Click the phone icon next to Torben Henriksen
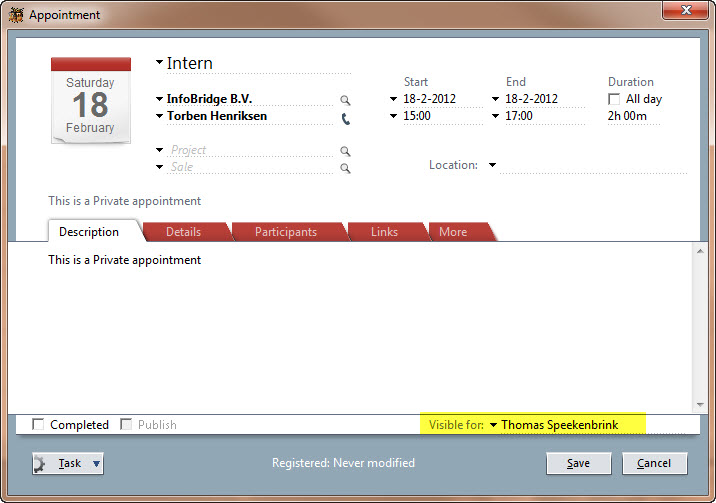The height and width of the screenshot is (503, 716). (x=346, y=119)
